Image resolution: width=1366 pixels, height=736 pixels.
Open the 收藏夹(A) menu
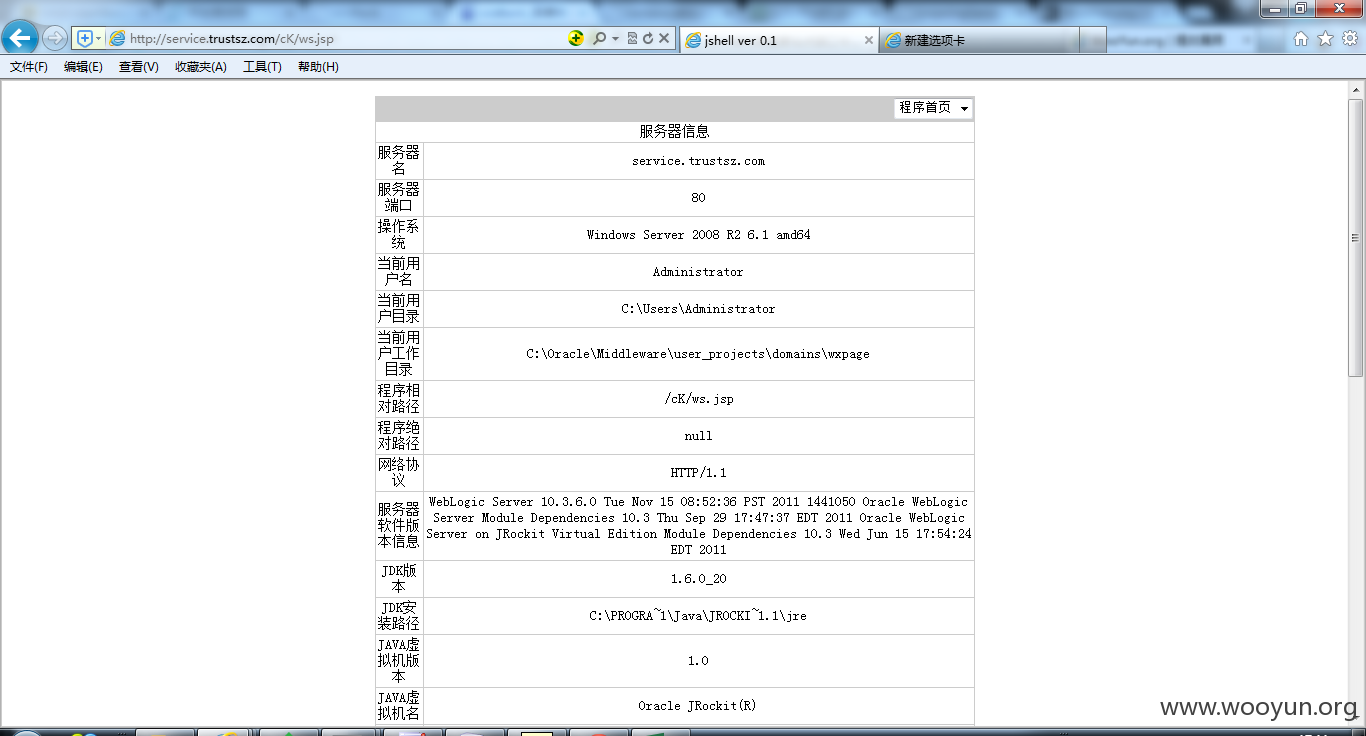click(200, 67)
